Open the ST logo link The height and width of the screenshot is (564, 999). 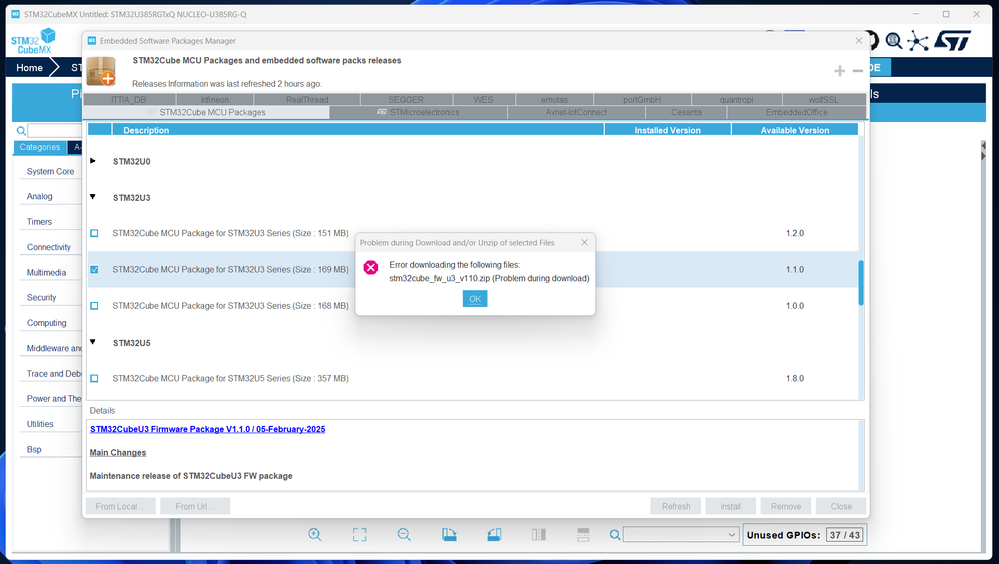(952, 41)
